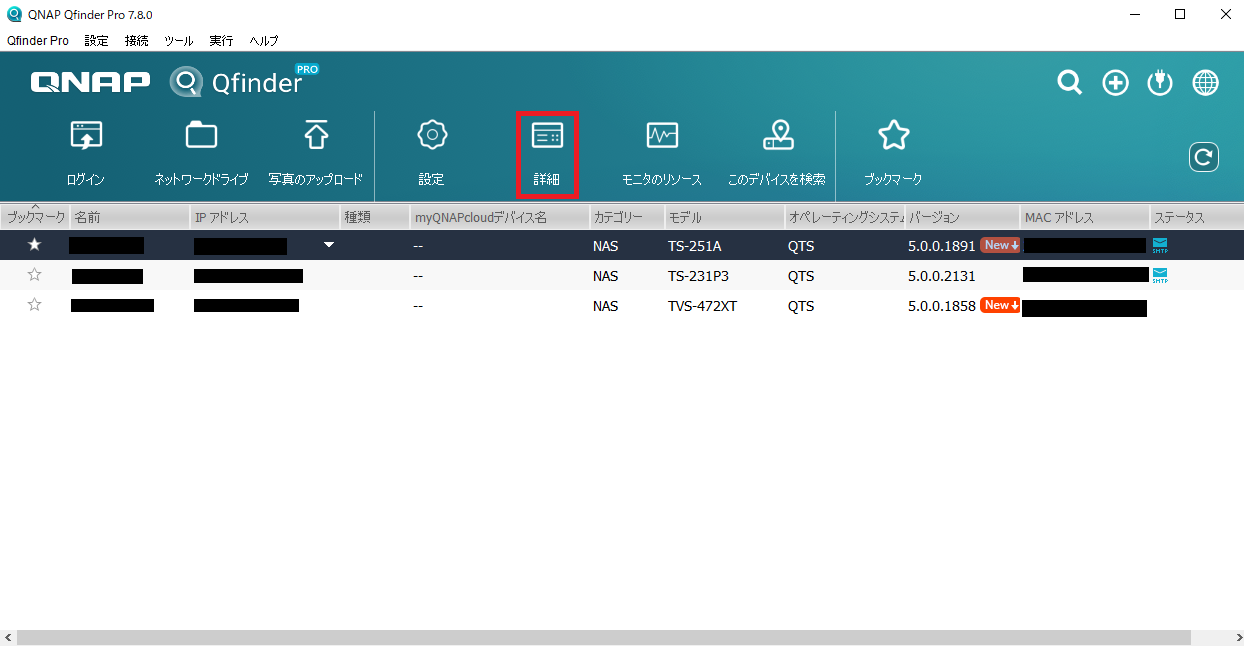Sort by モデル column header

[x=725, y=217]
